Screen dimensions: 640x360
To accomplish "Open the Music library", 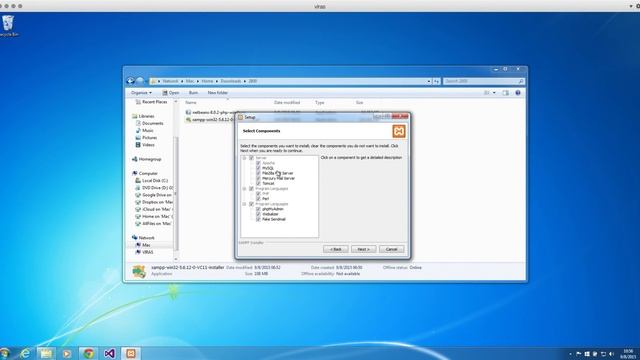I will tap(144, 131).
